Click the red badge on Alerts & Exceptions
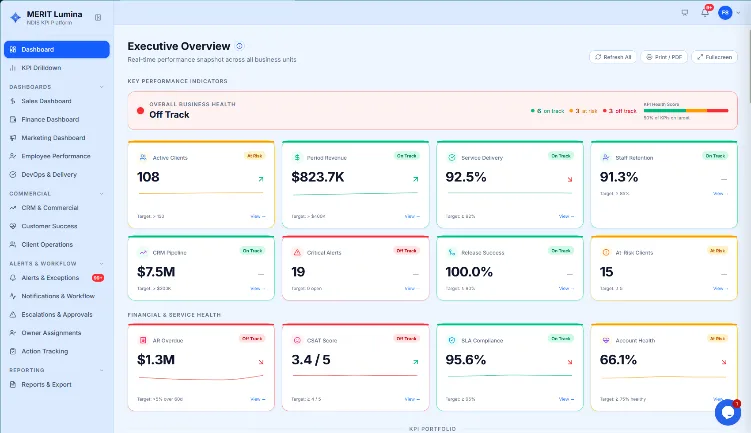 tap(98, 278)
